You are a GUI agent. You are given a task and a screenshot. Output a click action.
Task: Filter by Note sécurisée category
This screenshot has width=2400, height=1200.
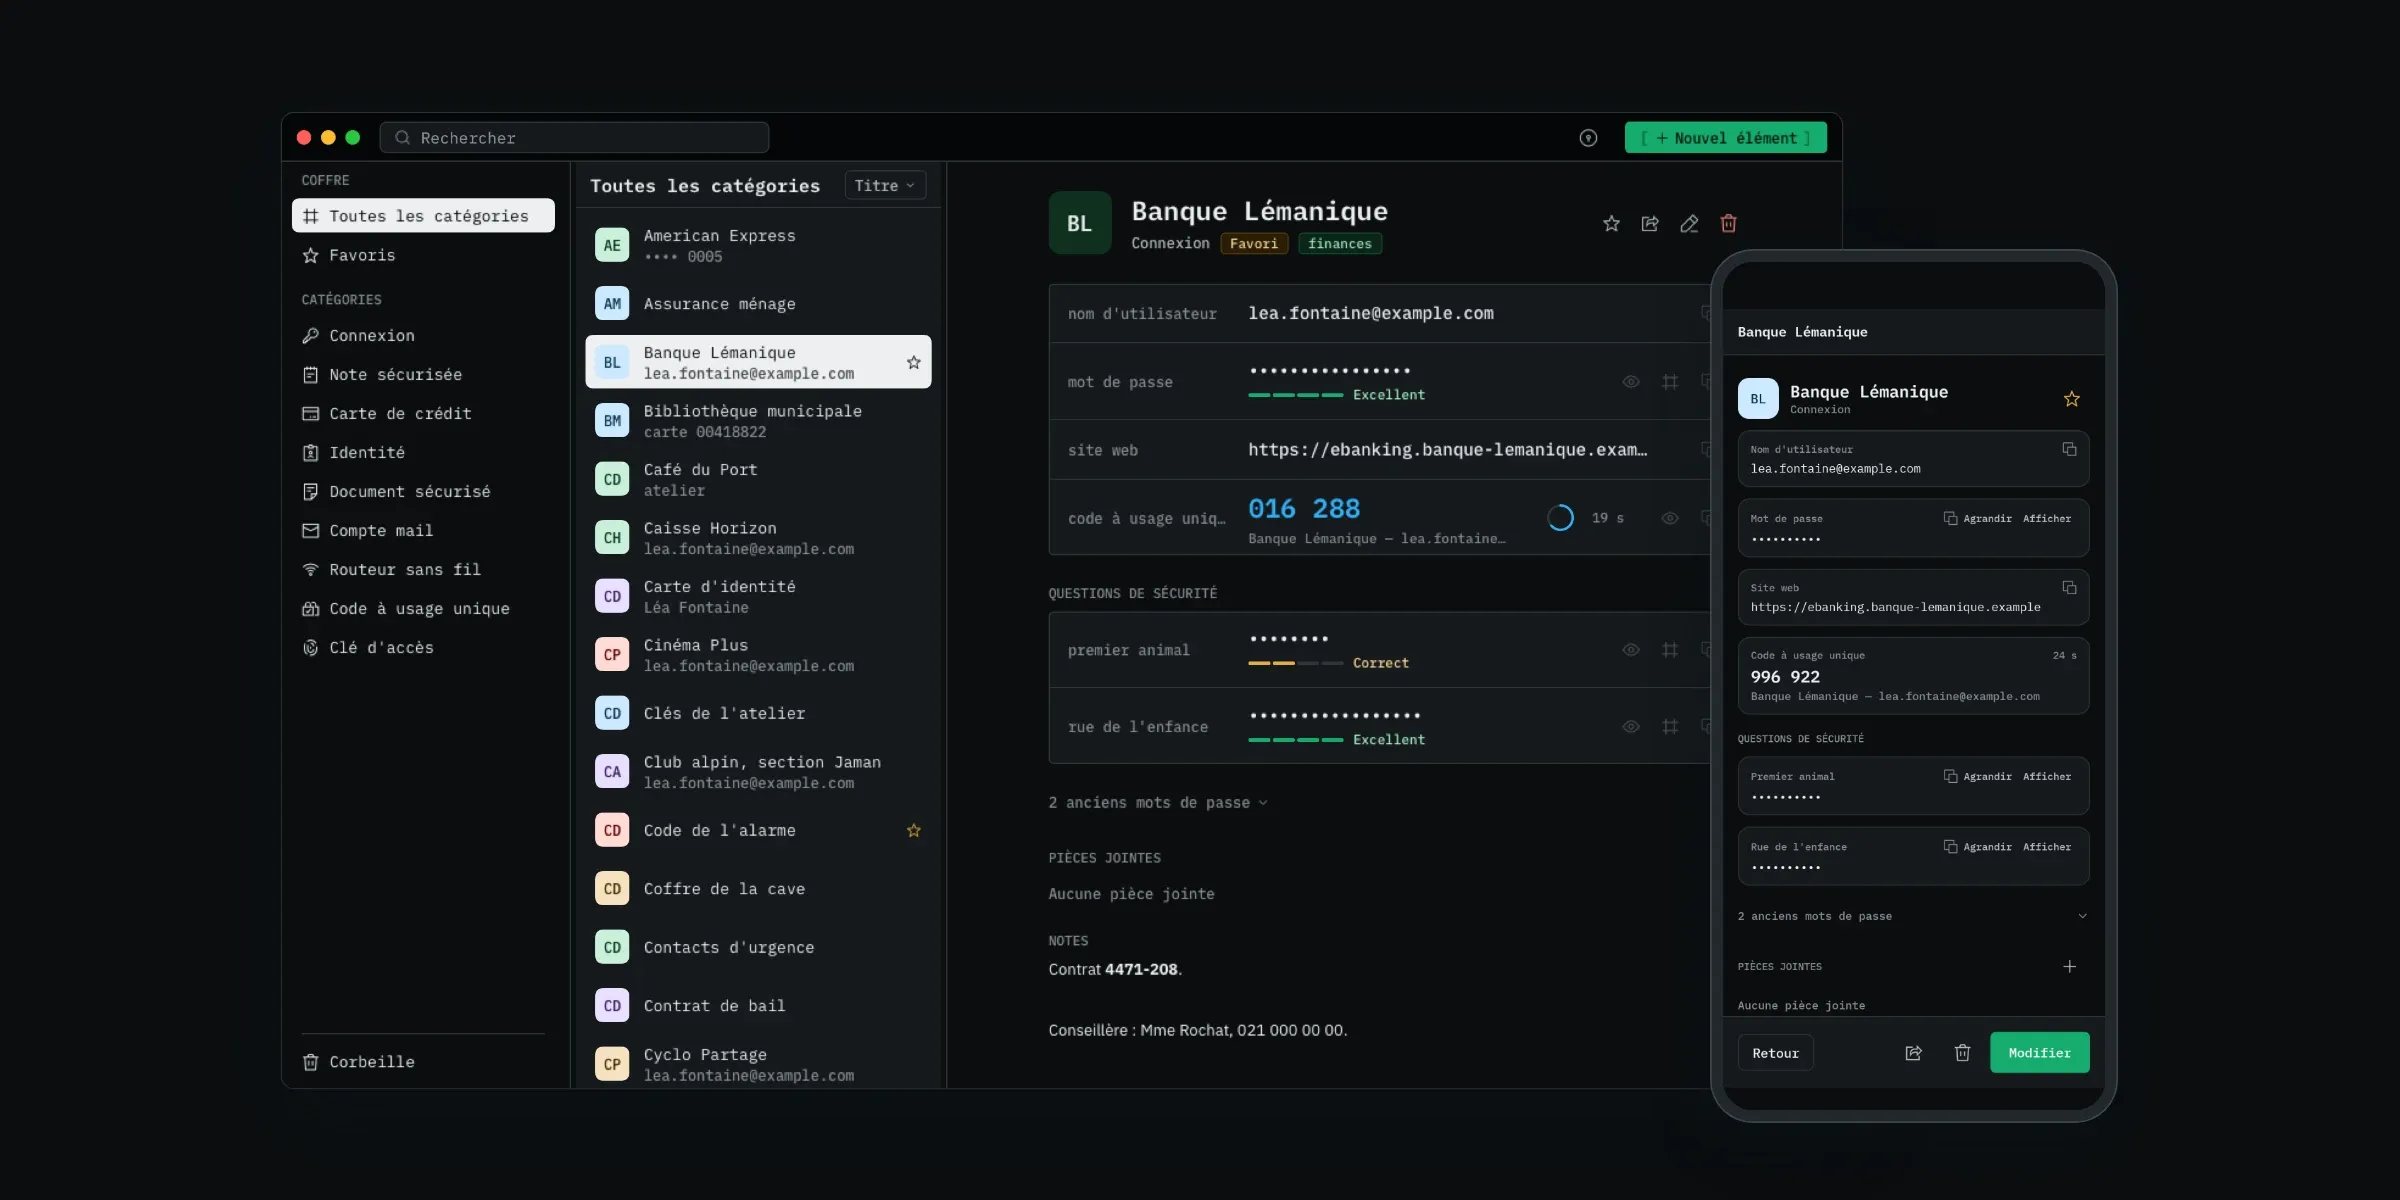point(423,374)
